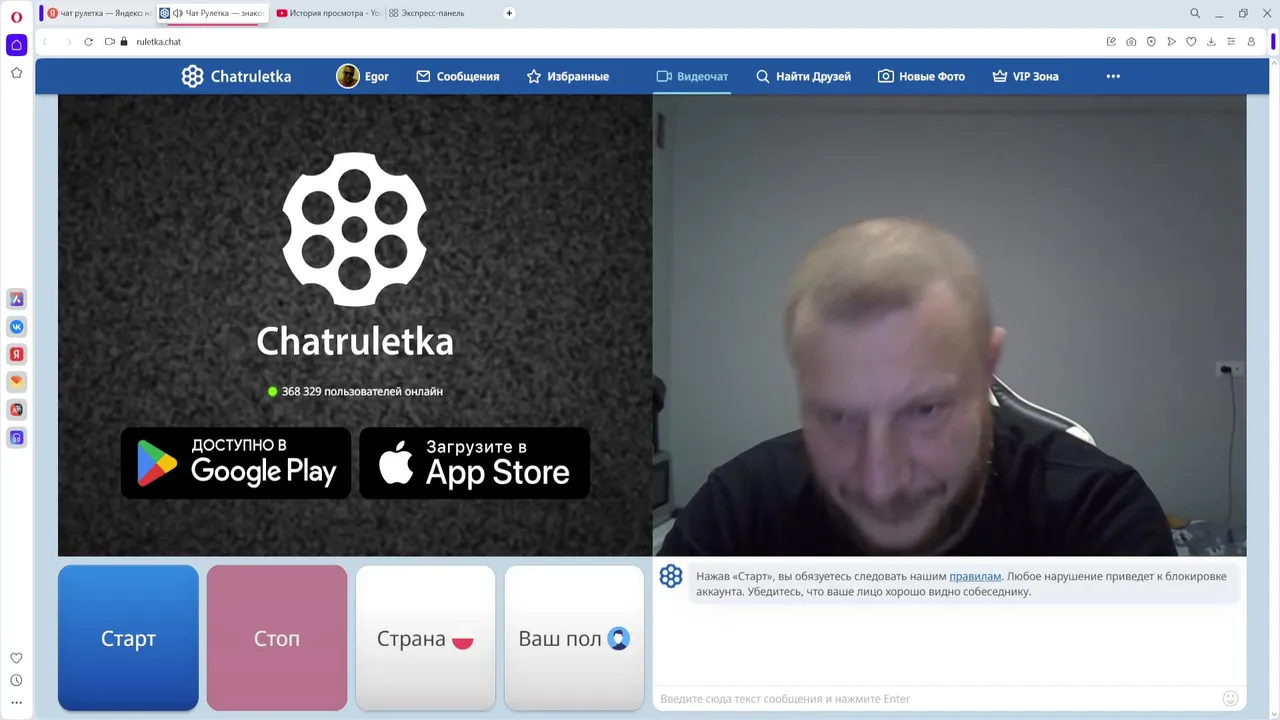The height and width of the screenshot is (720, 1280).
Task: Open the downloads icon
Action: [x=1211, y=42]
